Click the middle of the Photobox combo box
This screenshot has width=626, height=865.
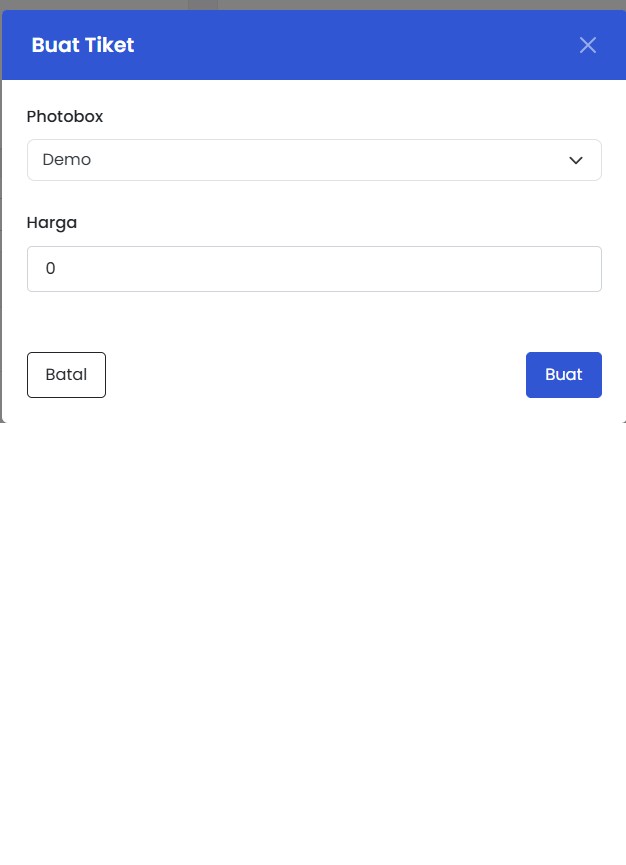[314, 160]
